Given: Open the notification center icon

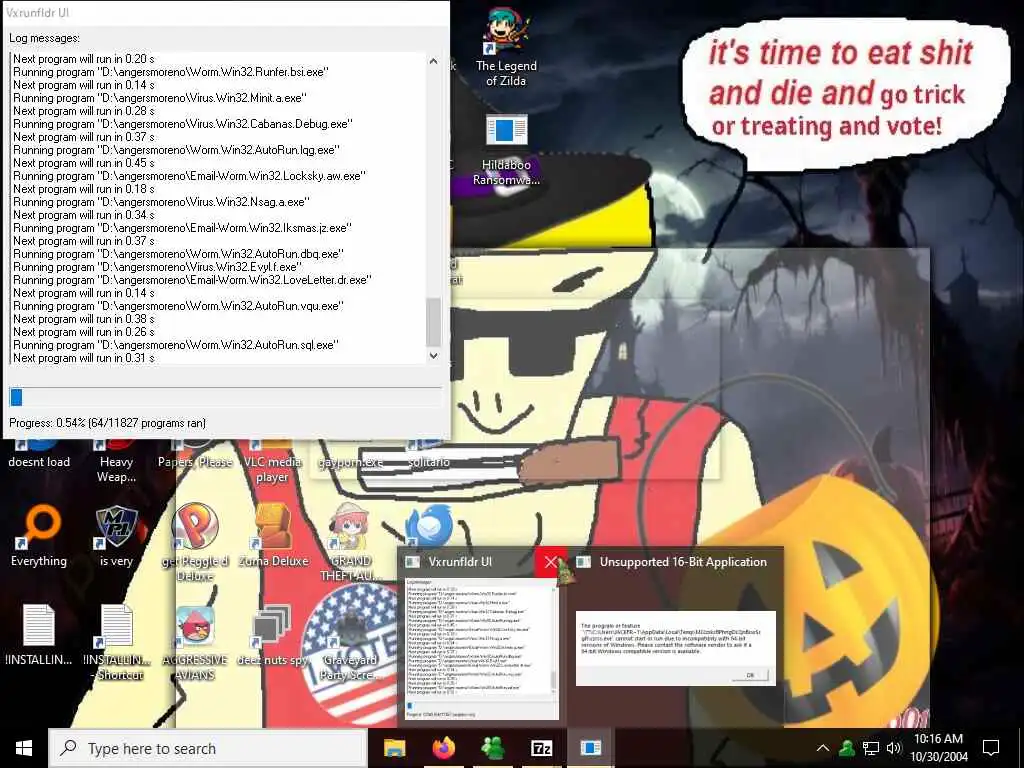Looking at the screenshot, I should [x=991, y=748].
